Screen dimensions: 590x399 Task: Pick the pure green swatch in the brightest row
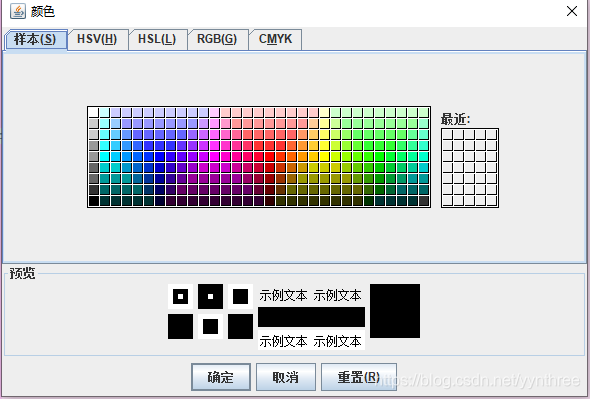380,156
